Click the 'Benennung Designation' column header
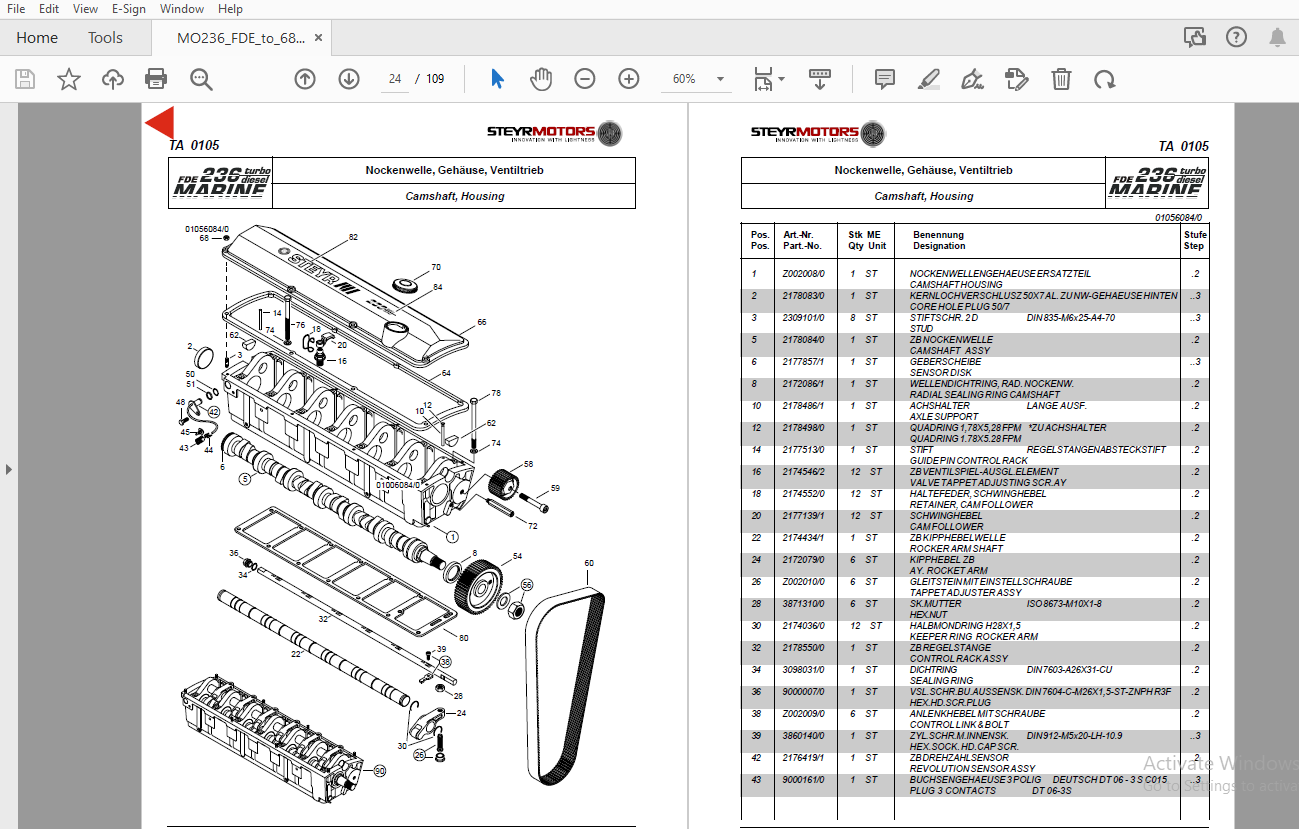Viewport: 1299px width, 829px height. [939, 240]
